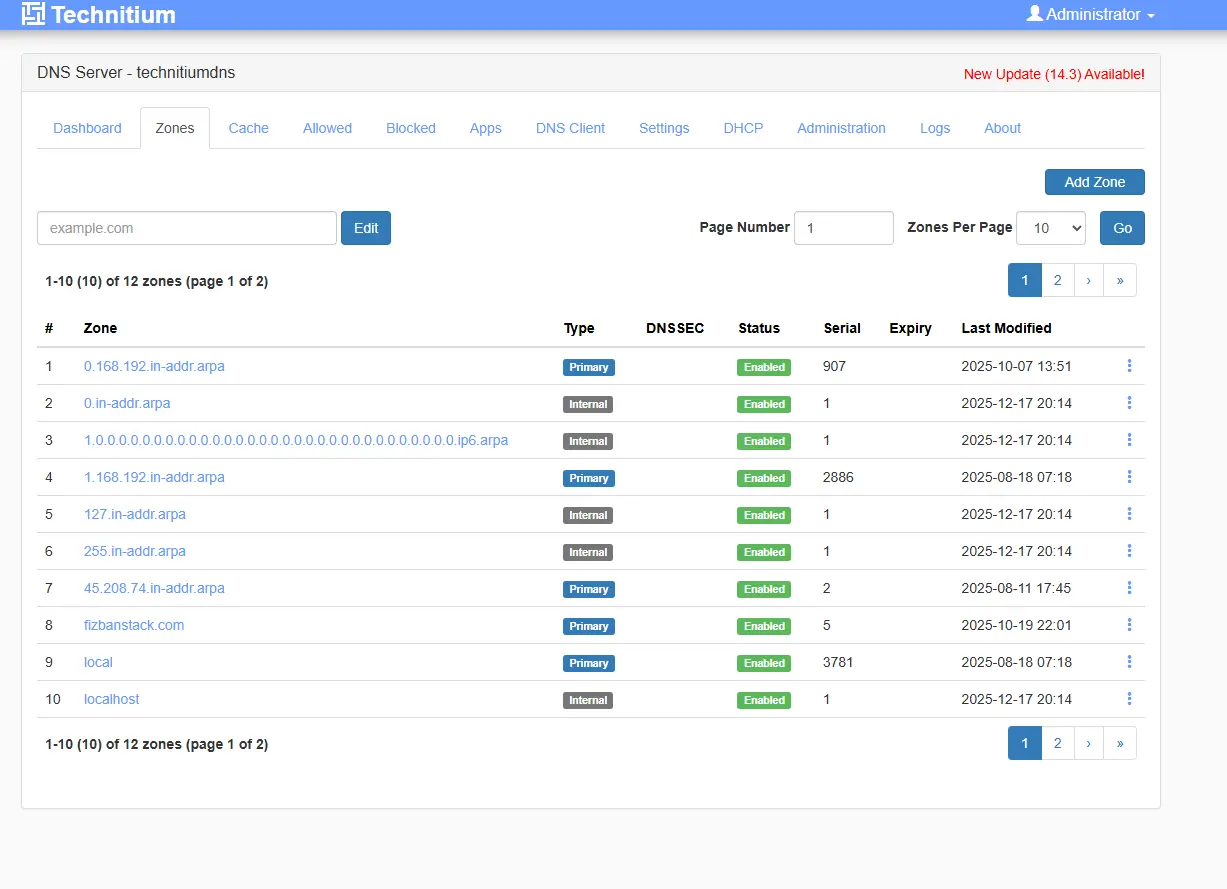Expand the Zones Per Page dropdown

(x=1051, y=228)
